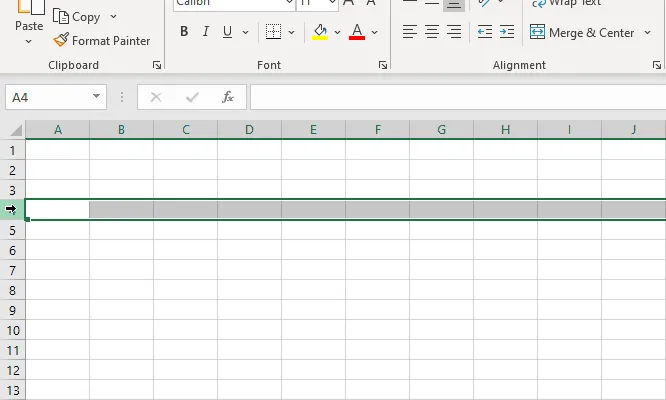Align text right
Image resolution: width=666 pixels, height=400 pixels.
pyautogui.click(x=454, y=31)
